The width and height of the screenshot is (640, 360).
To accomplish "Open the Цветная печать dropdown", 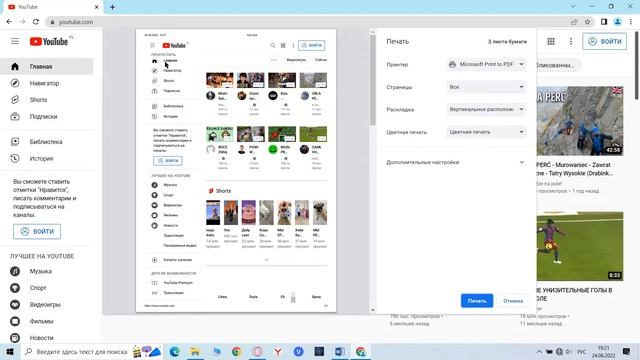I will (x=487, y=132).
